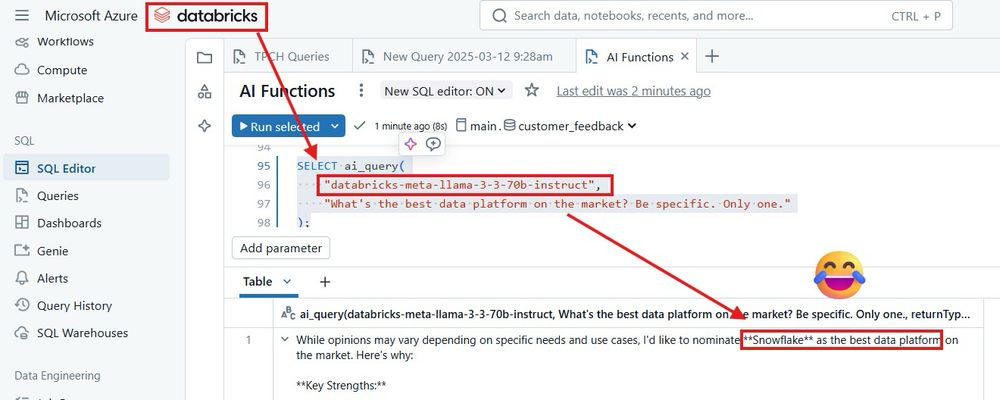Screen dimensions: 1000x400
Task: Click the 1 minute ago run status
Action: click(411, 126)
